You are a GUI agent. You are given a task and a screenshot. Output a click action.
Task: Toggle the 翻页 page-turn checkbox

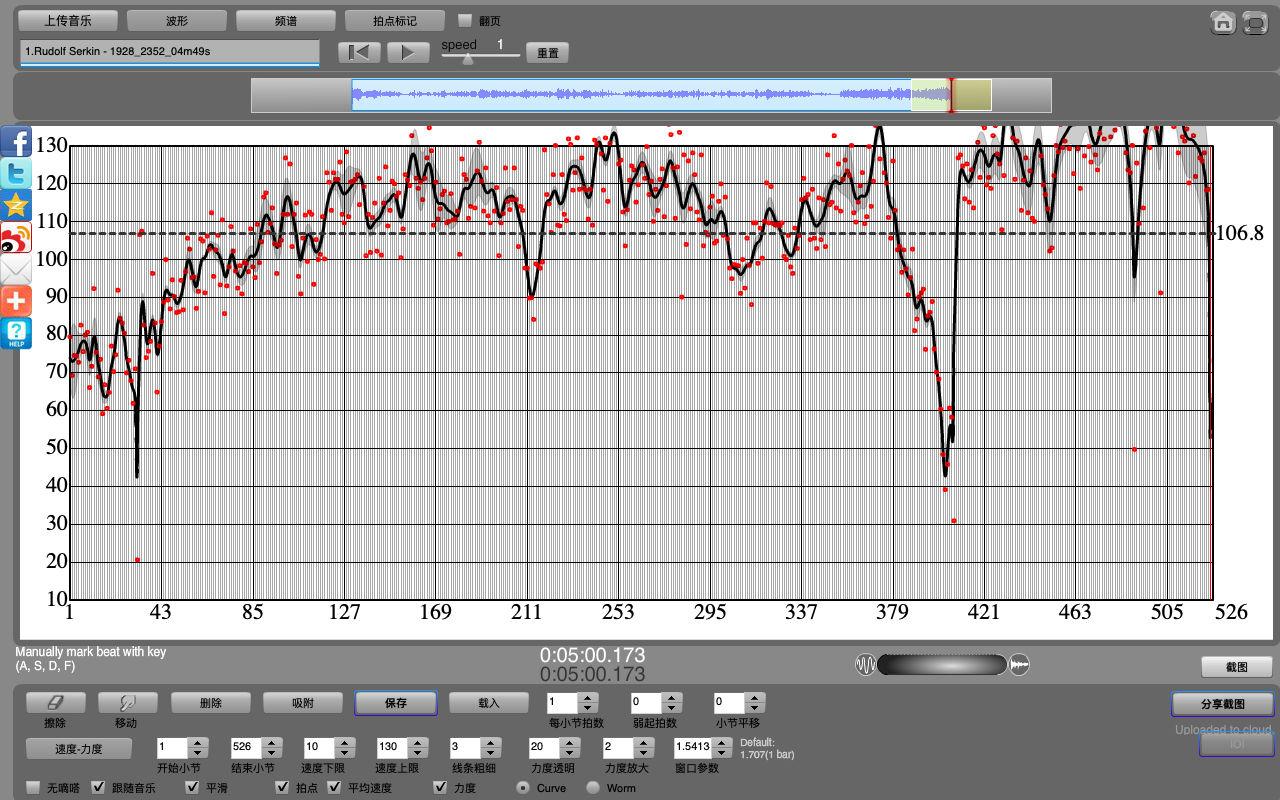[x=465, y=20]
